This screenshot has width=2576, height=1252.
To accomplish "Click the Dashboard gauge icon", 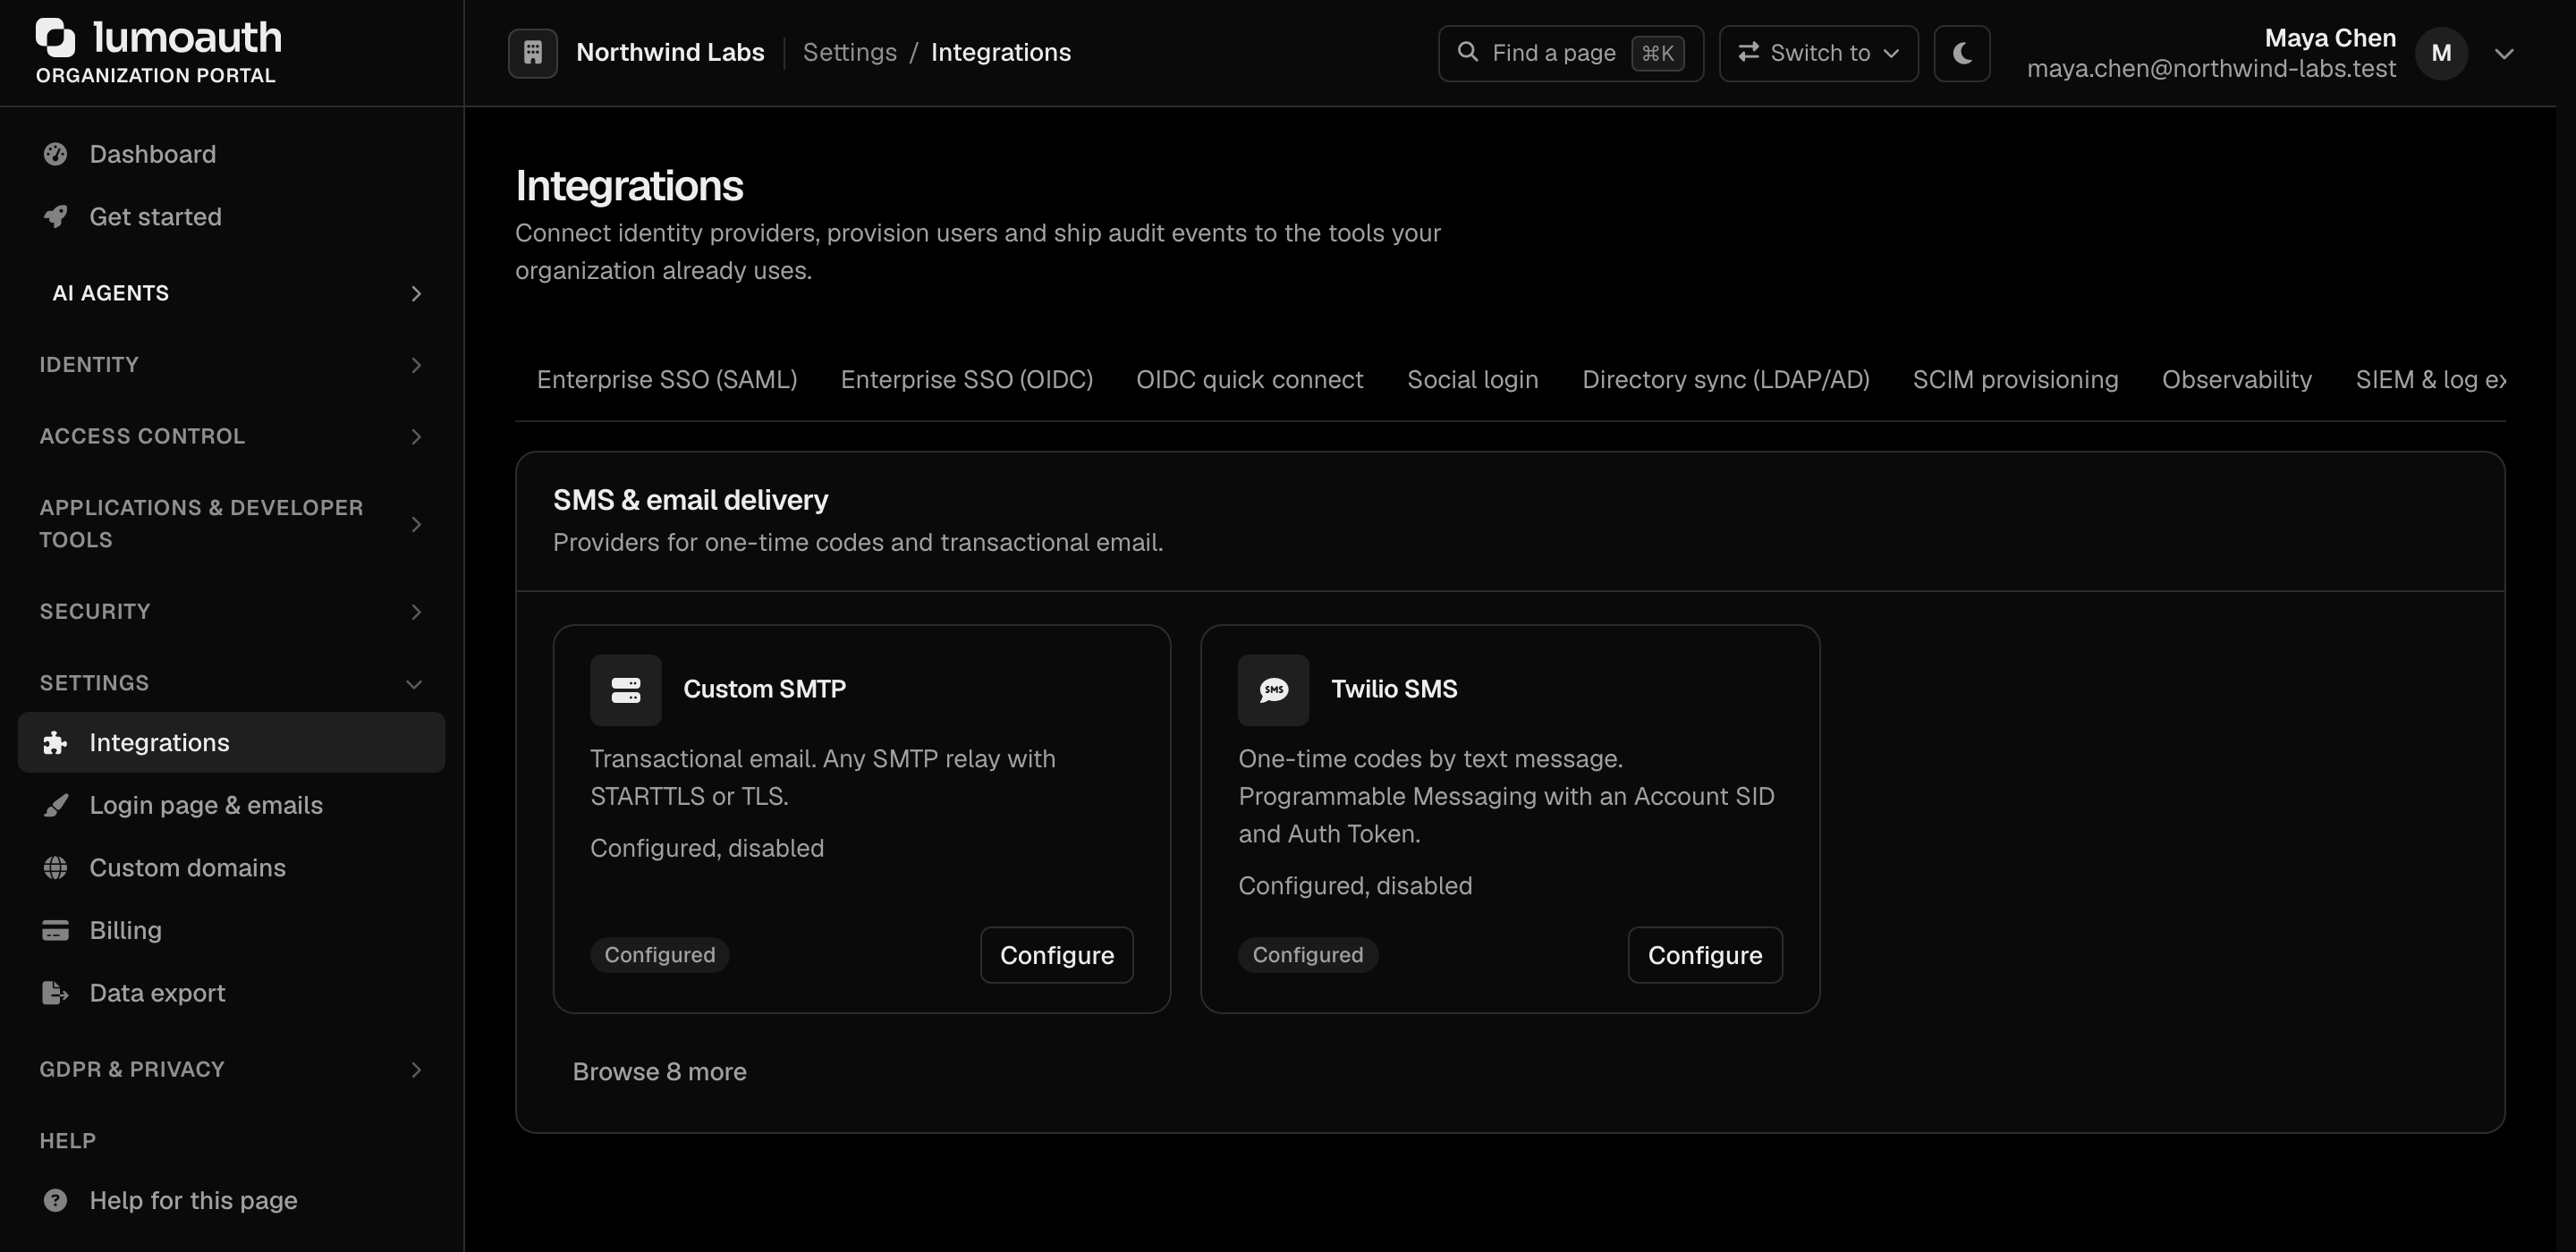I will point(55,154).
